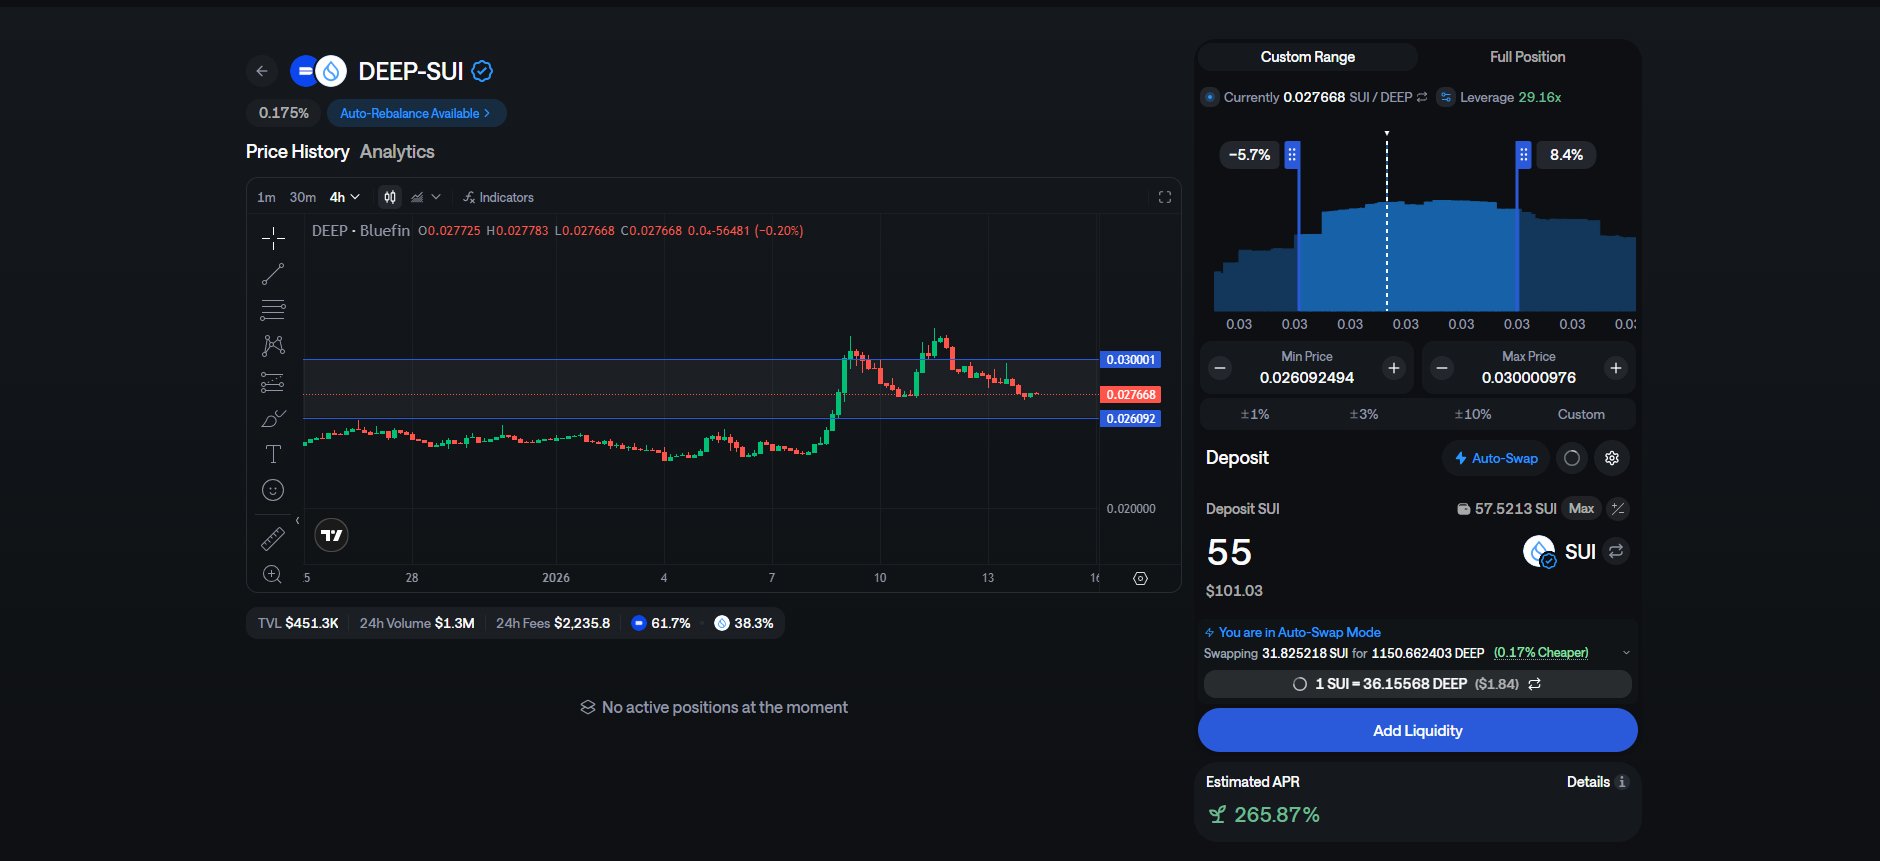Screen dimensions: 1880x861
Task: Enter fullscreen mode for the chart
Action: click(x=1165, y=197)
